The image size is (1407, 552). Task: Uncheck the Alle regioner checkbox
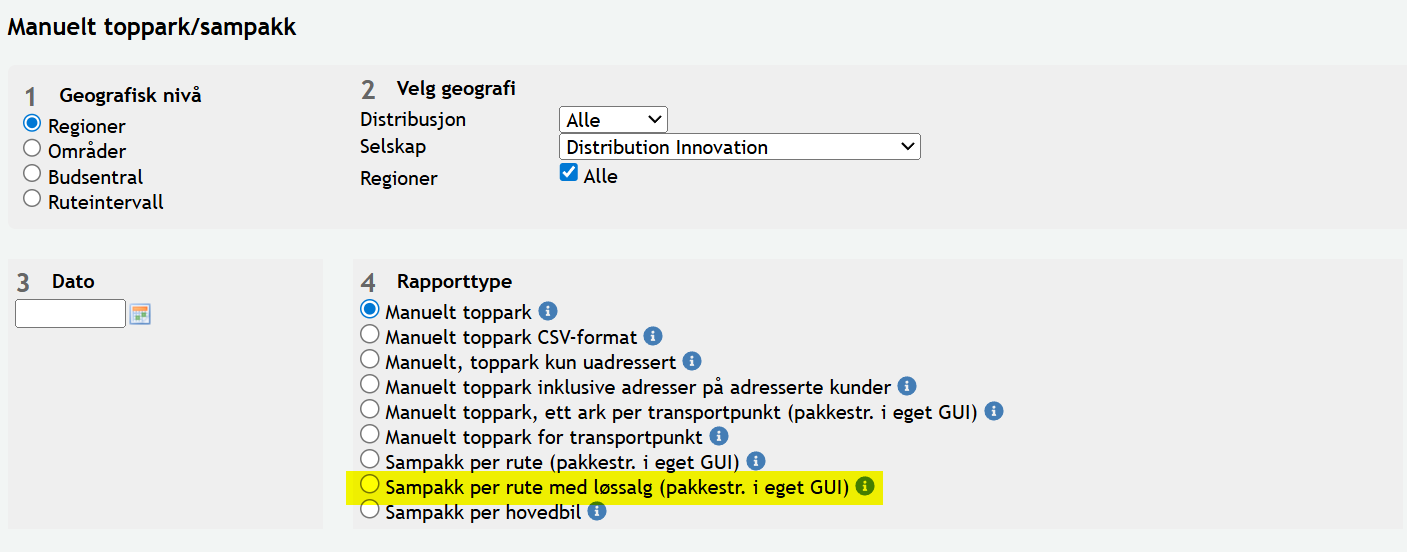(569, 172)
